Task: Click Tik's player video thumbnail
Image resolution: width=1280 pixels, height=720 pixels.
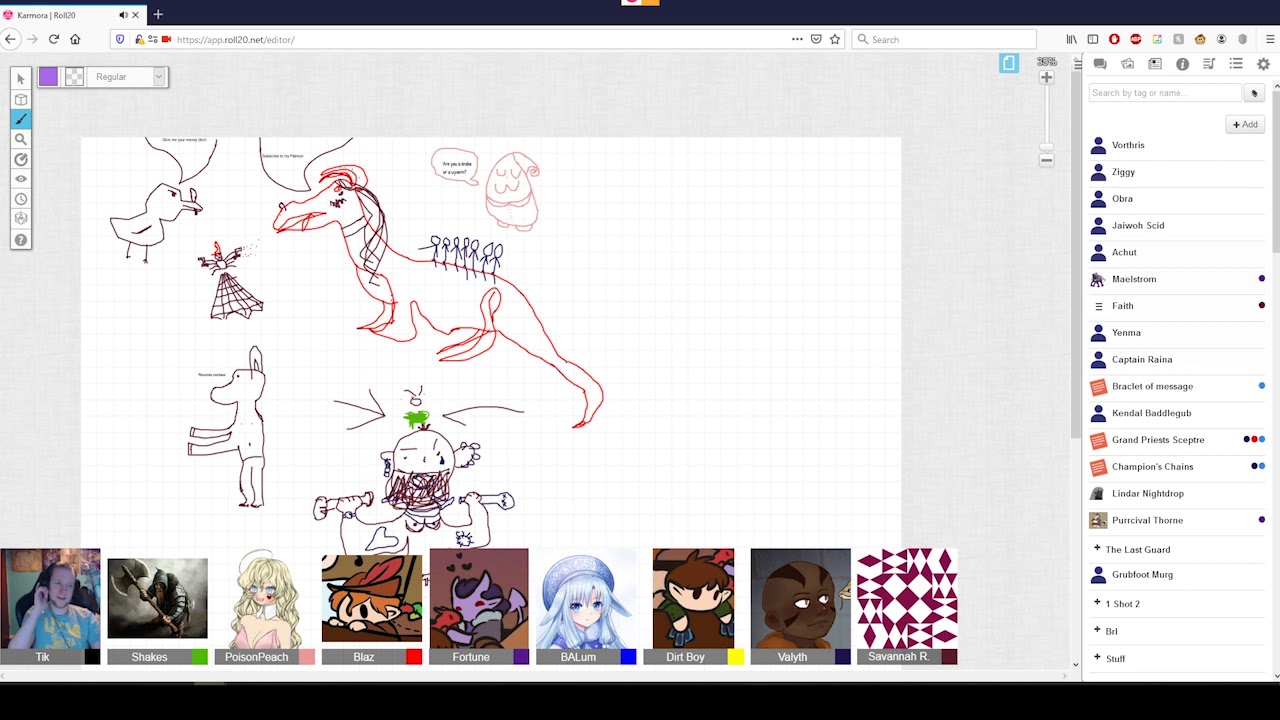Action: [50, 598]
